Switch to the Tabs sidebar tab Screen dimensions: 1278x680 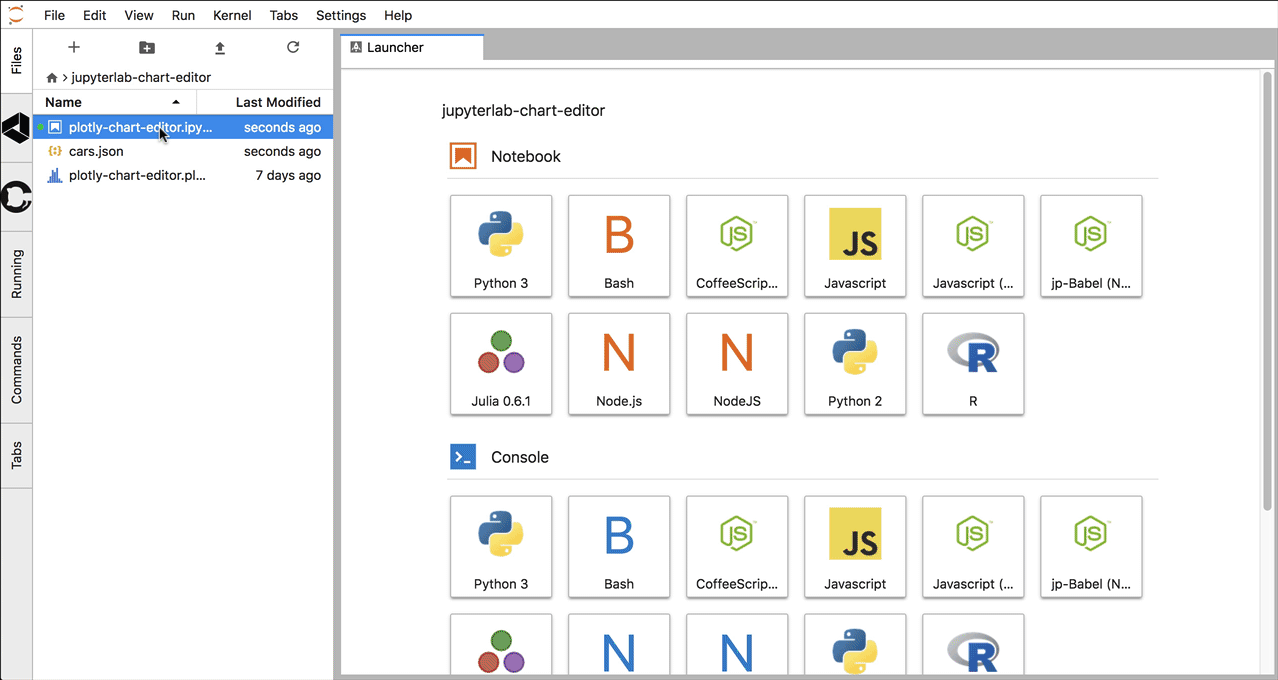[16, 457]
